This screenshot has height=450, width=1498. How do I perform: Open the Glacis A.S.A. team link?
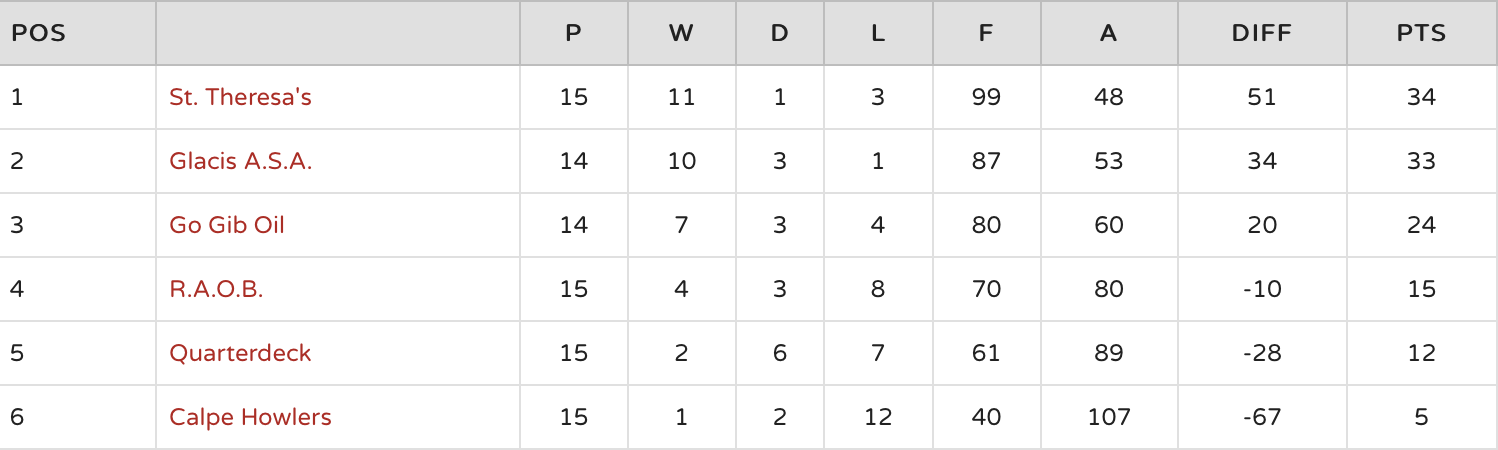(x=240, y=161)
